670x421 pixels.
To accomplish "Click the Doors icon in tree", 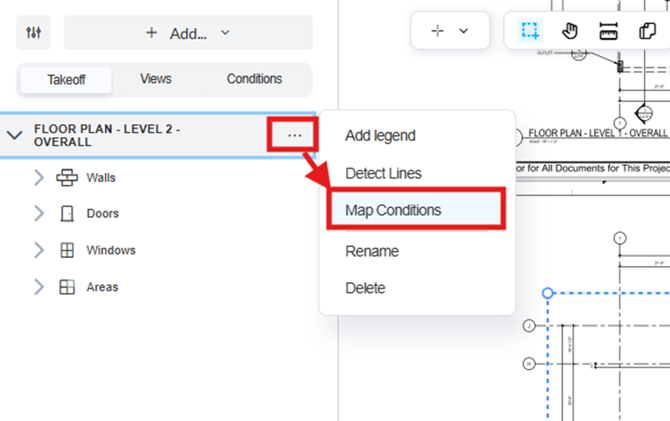I will (67, 214).
